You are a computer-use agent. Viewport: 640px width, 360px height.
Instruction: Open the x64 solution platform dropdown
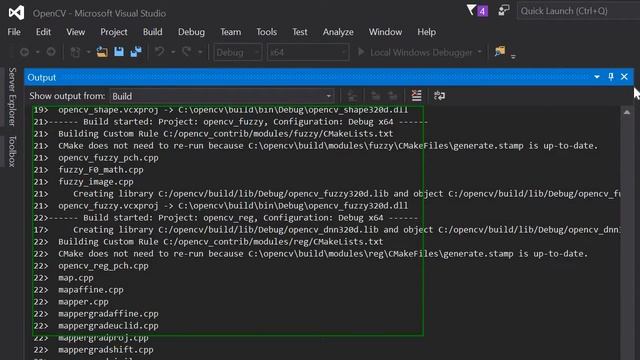[x=308, y=52]
